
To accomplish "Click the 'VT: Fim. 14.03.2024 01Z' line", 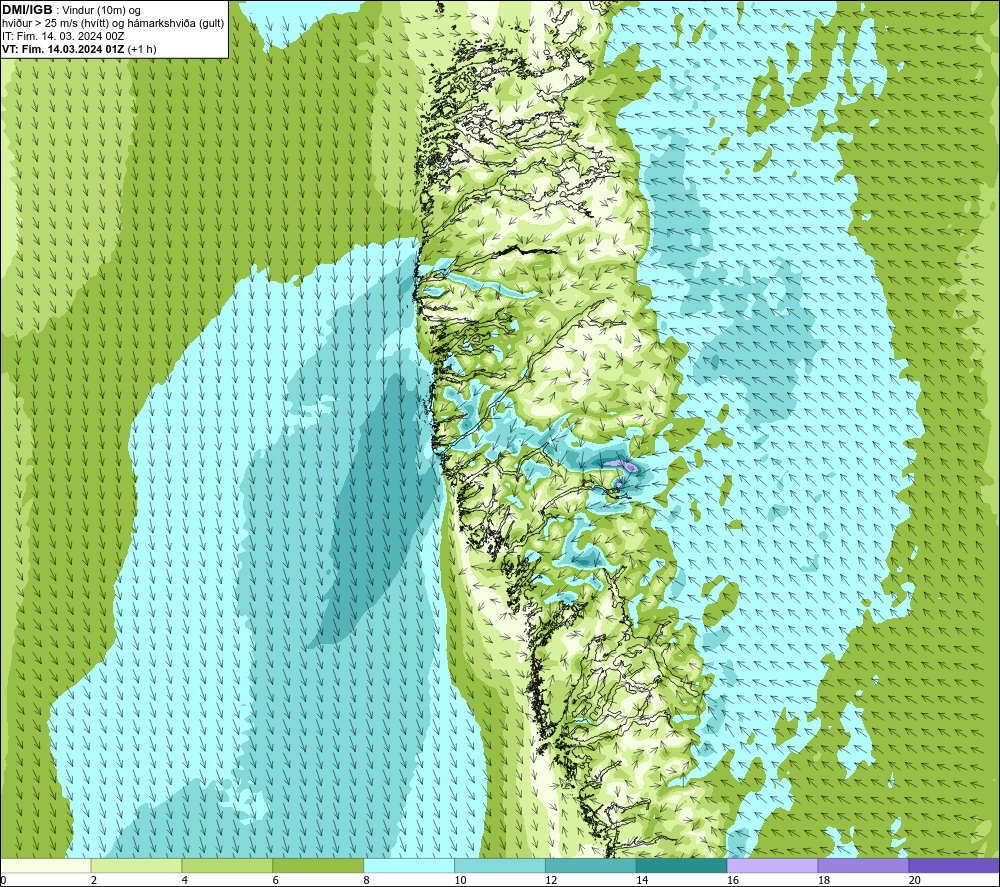I will point(63,49).
